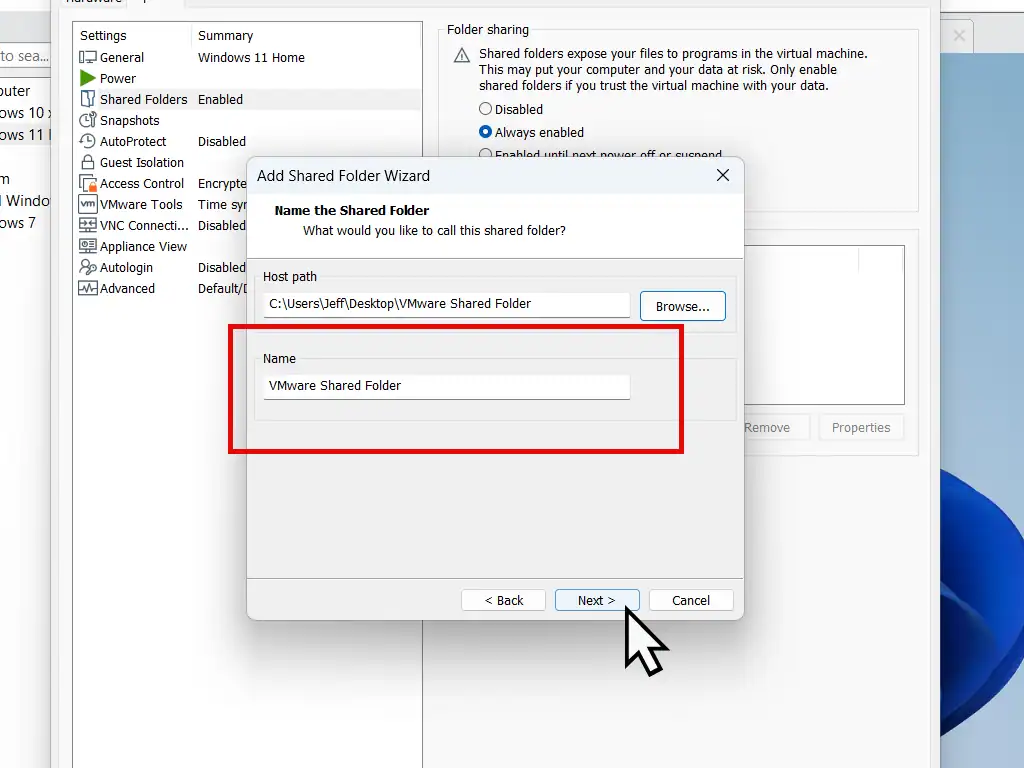Choose the Always enabled radio button
Image resolution: width=1024 pixels, height=768 pixels.
(x=485, y=132)
